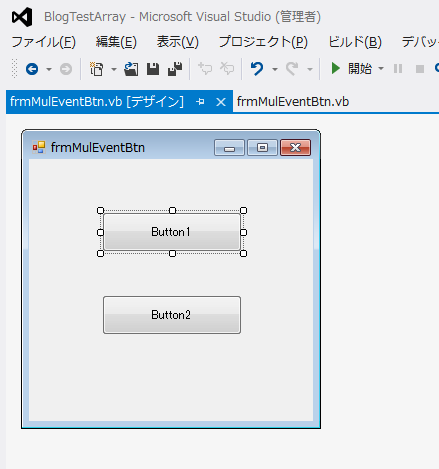439x469 pixels.
Task: Click the Visual Studio logo icon
Action: coord(22,17)
